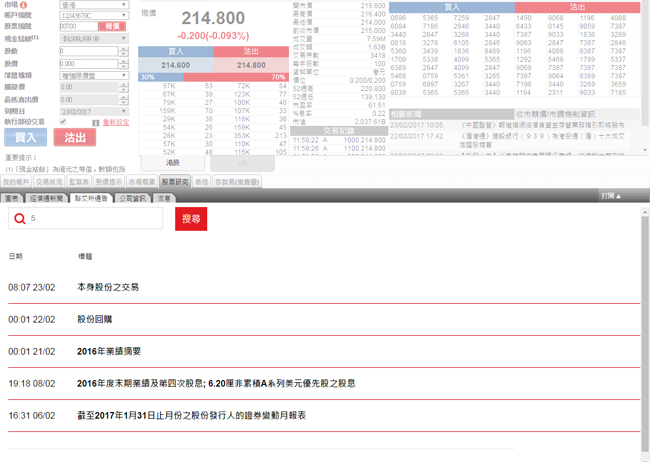The image size is (650, 462).
Task: Open the 市場 dropdown showing 香港
Action: coord(94,5)
